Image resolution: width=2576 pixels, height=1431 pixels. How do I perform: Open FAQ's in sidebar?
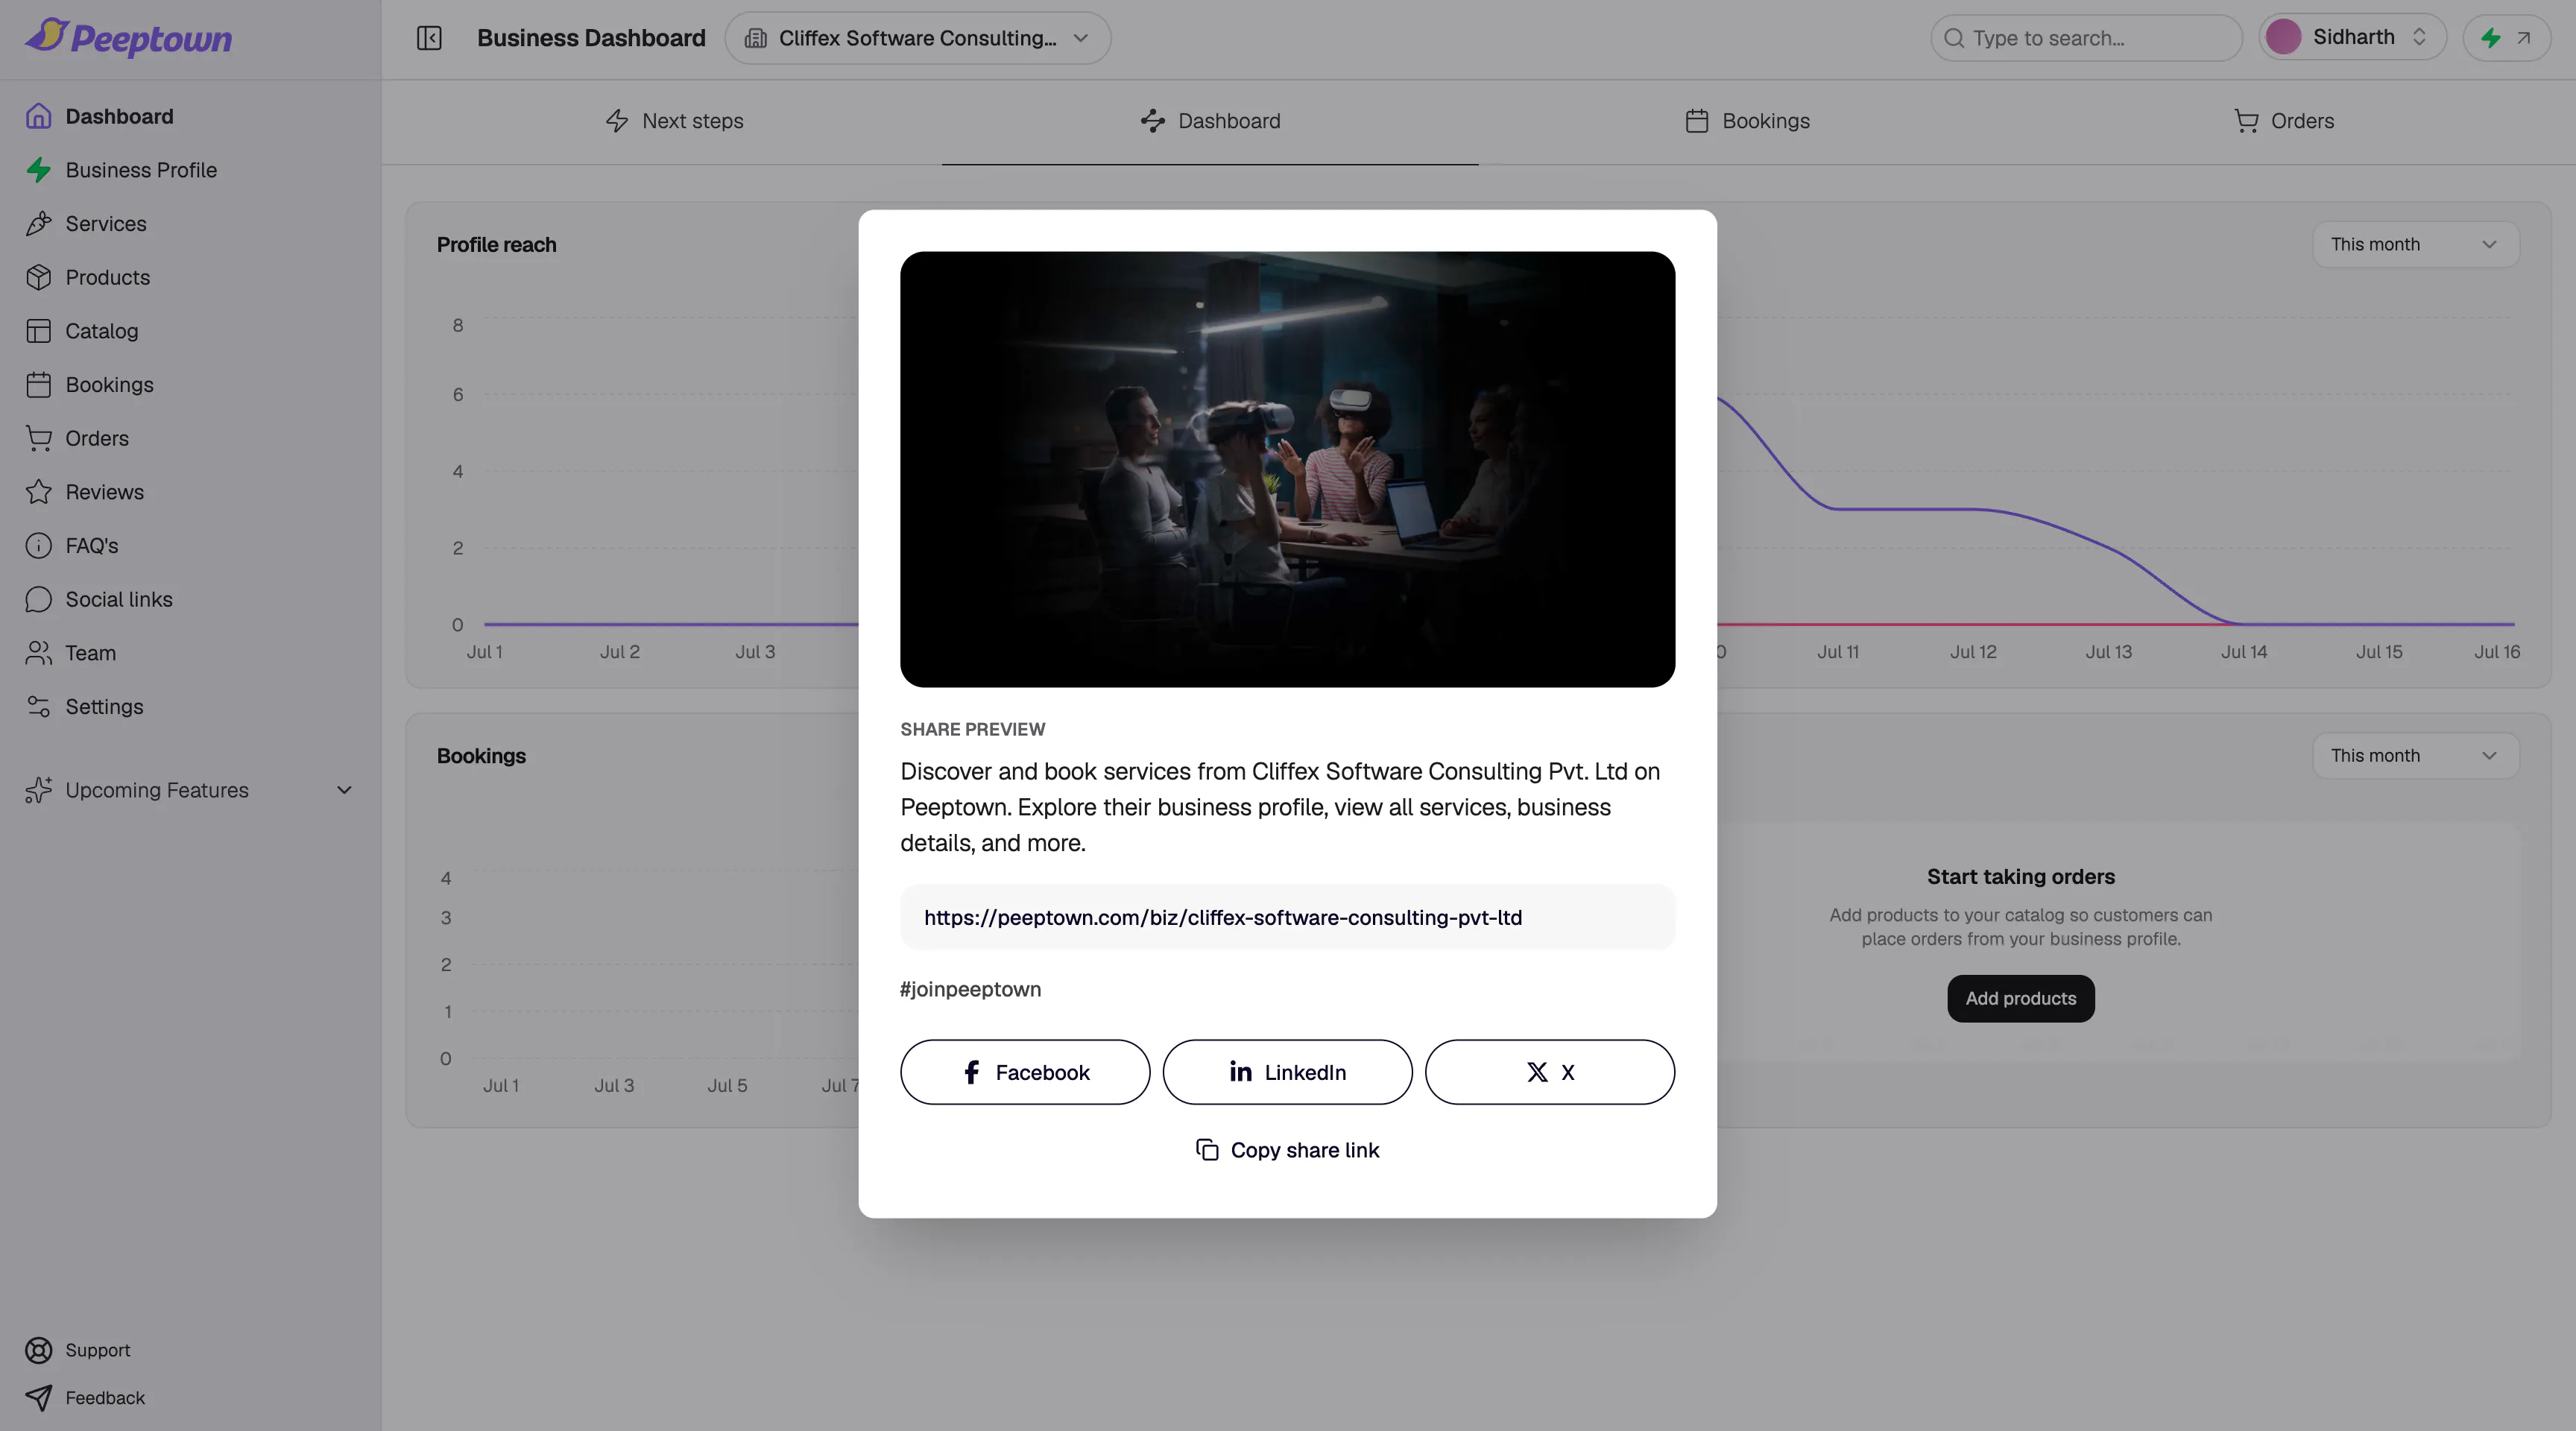[72, 546]
